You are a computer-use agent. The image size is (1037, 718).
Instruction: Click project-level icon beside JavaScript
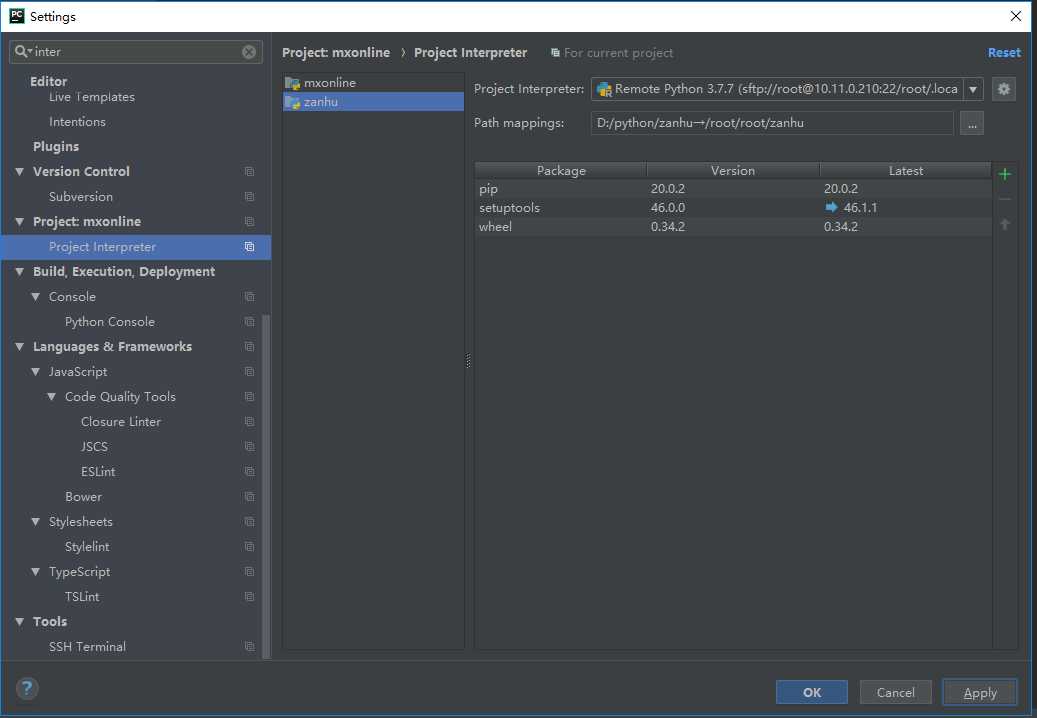click(249, 372)
